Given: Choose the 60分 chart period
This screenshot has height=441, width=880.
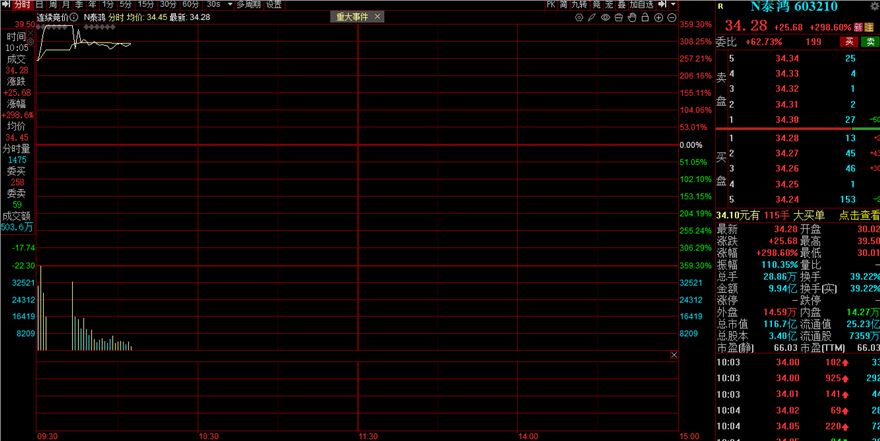Looking at the screenshot, I should coord(190,5).
